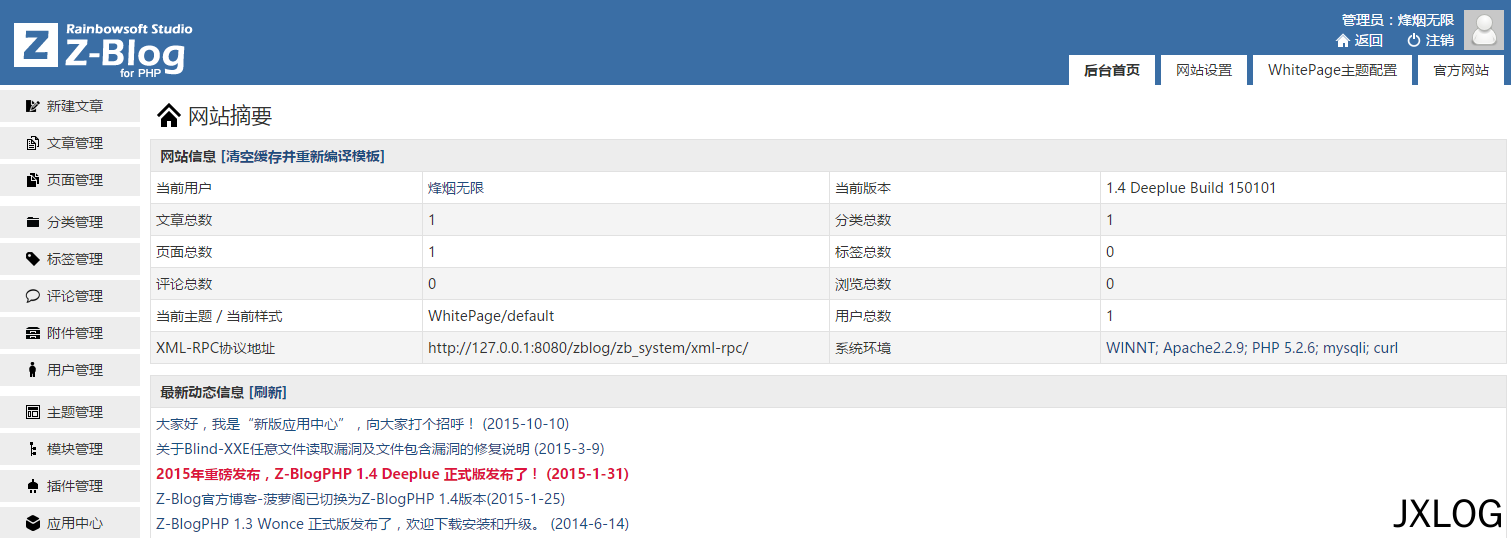This screenshot has width=1511, height=538.
Task: Open 分类管理 in the sidebar
Action: click(70, 222)
